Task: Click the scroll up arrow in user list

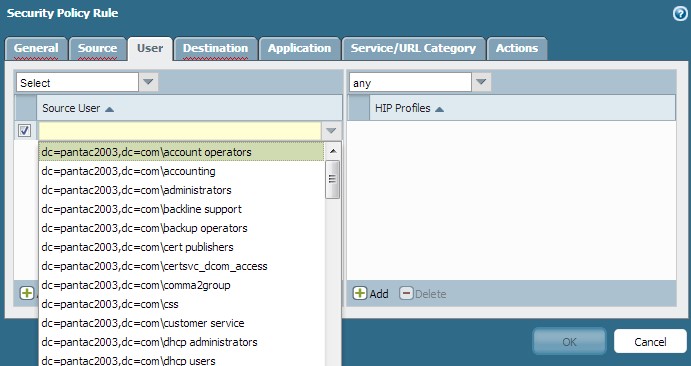Action: coord(333,151)
